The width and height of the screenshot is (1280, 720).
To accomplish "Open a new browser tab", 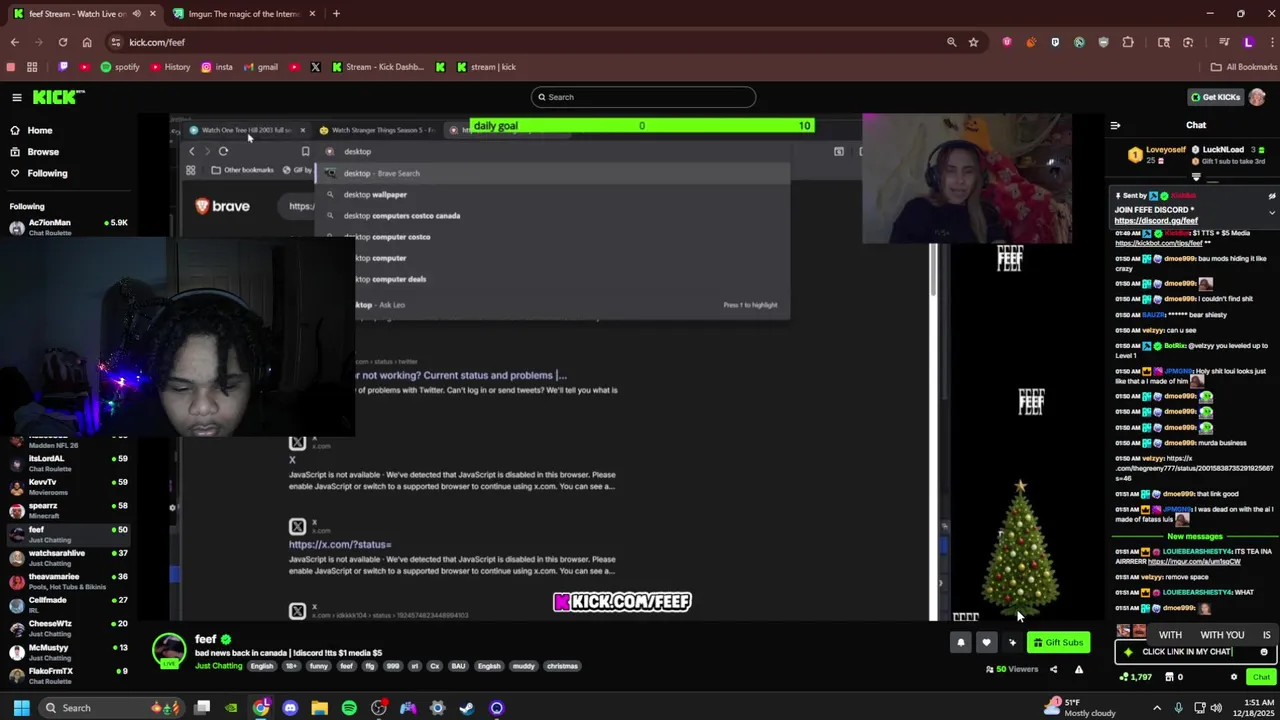I will tap(336, 14).
